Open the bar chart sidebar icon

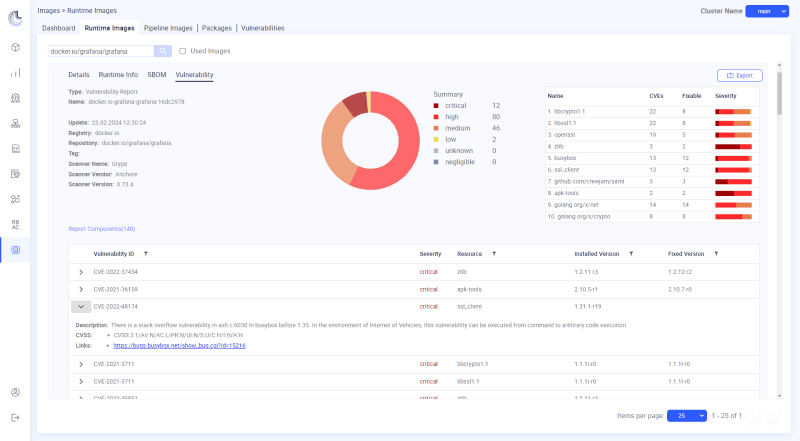[15, 73]
